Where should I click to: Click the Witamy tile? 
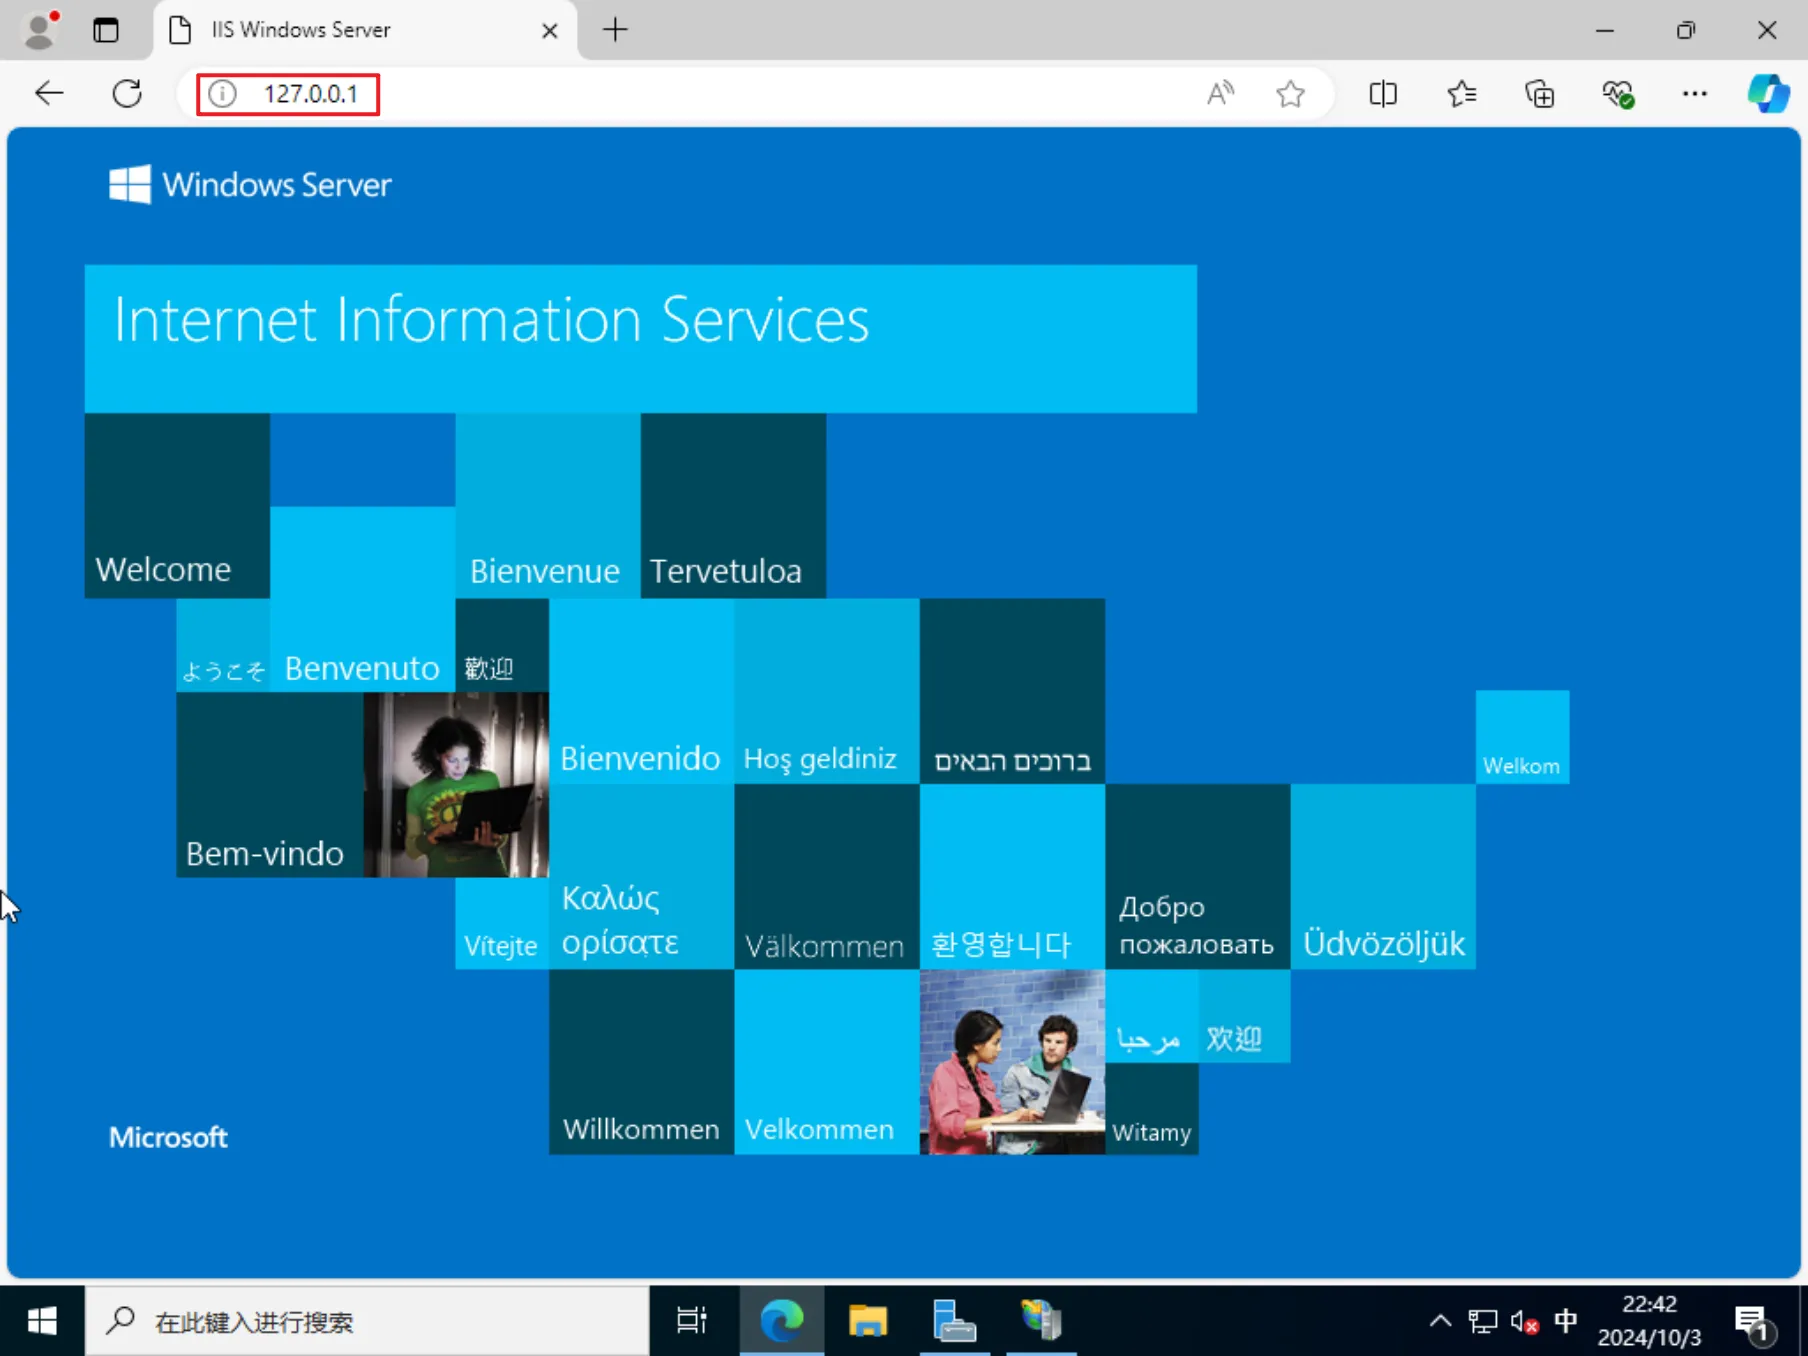(1151, 1109)
